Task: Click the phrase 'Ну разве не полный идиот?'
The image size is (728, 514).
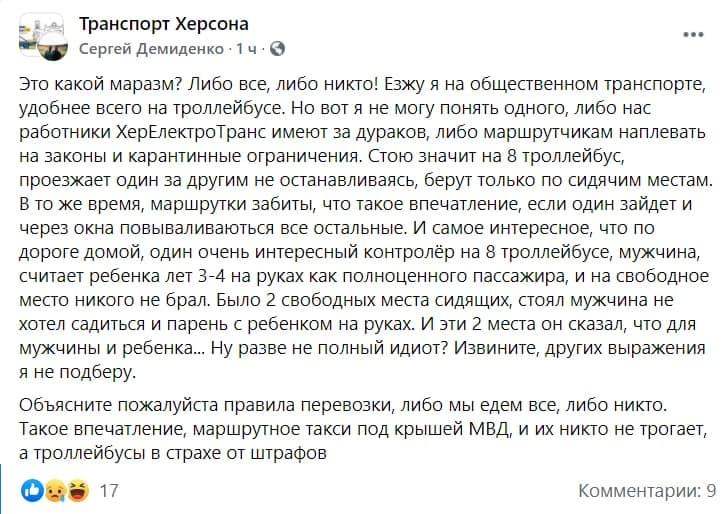Action: (329, 348)
